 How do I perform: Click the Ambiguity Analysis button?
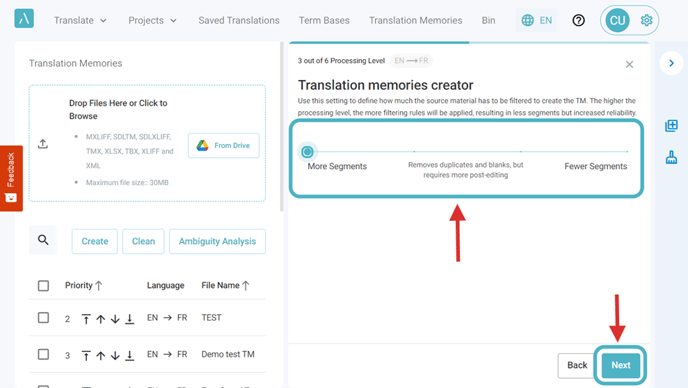(x=217, y=241)
